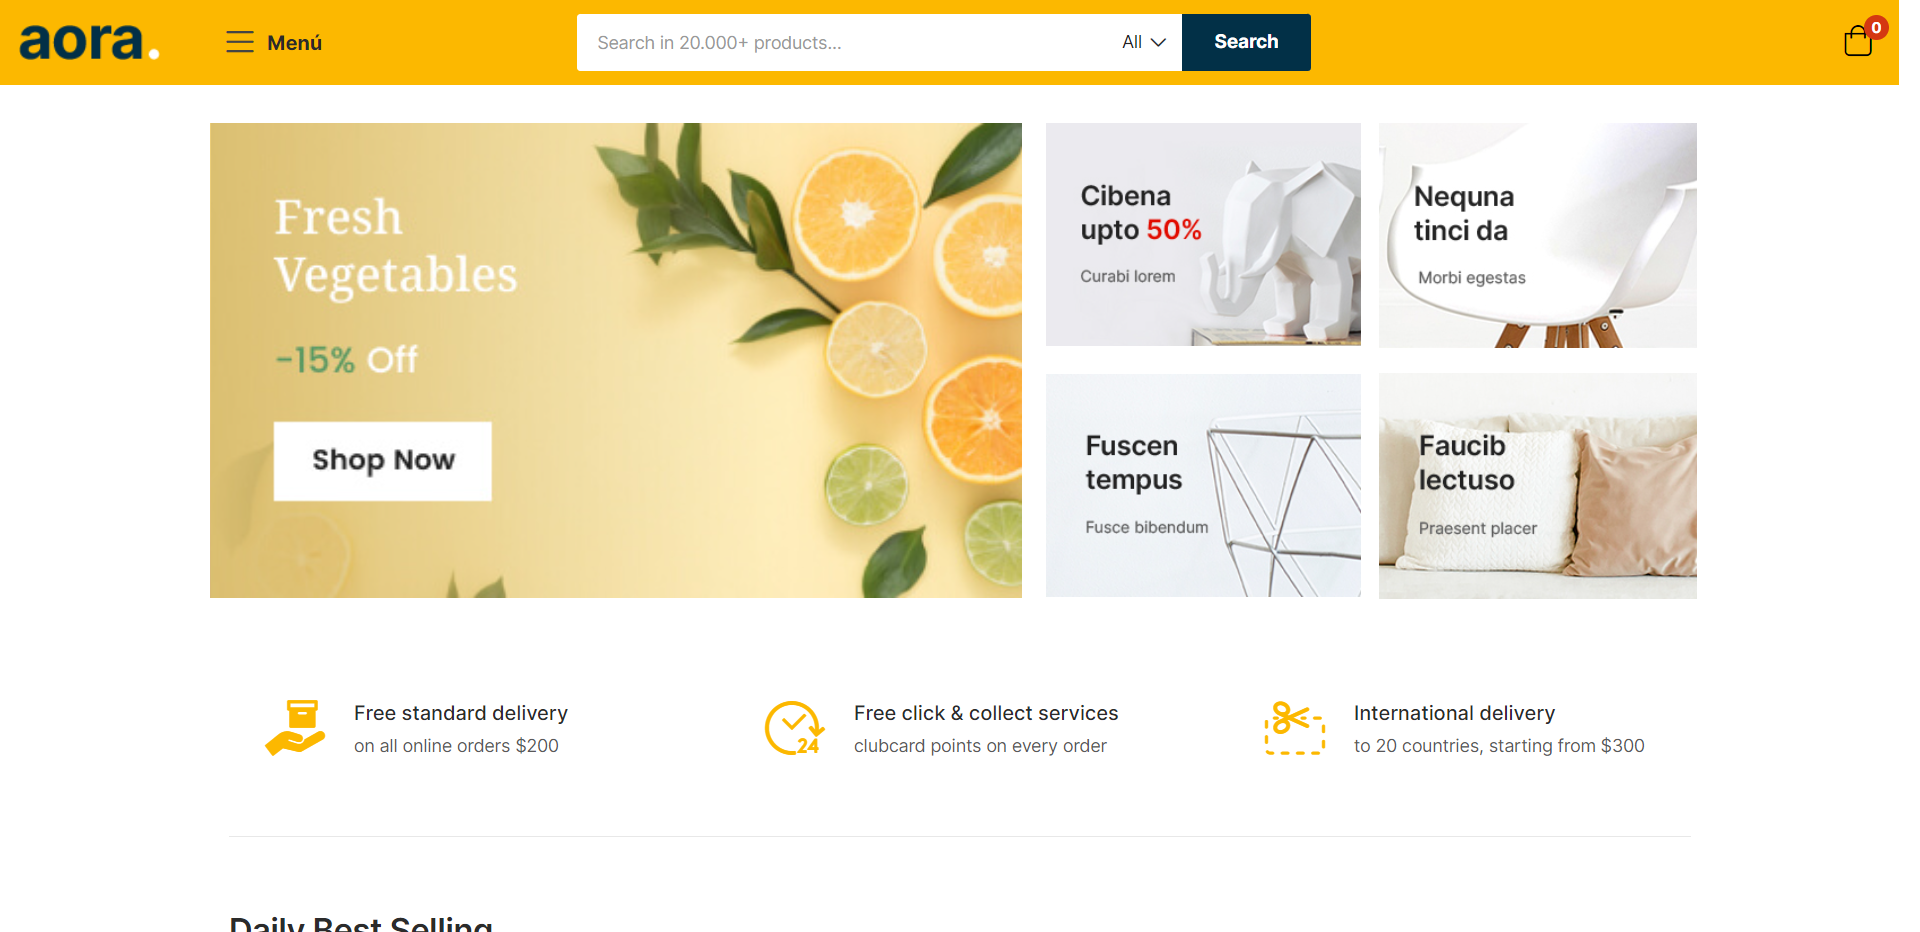Click the hamburger menu icon
The height and width of the screenshot is (932, 1920).
point(240,42)
